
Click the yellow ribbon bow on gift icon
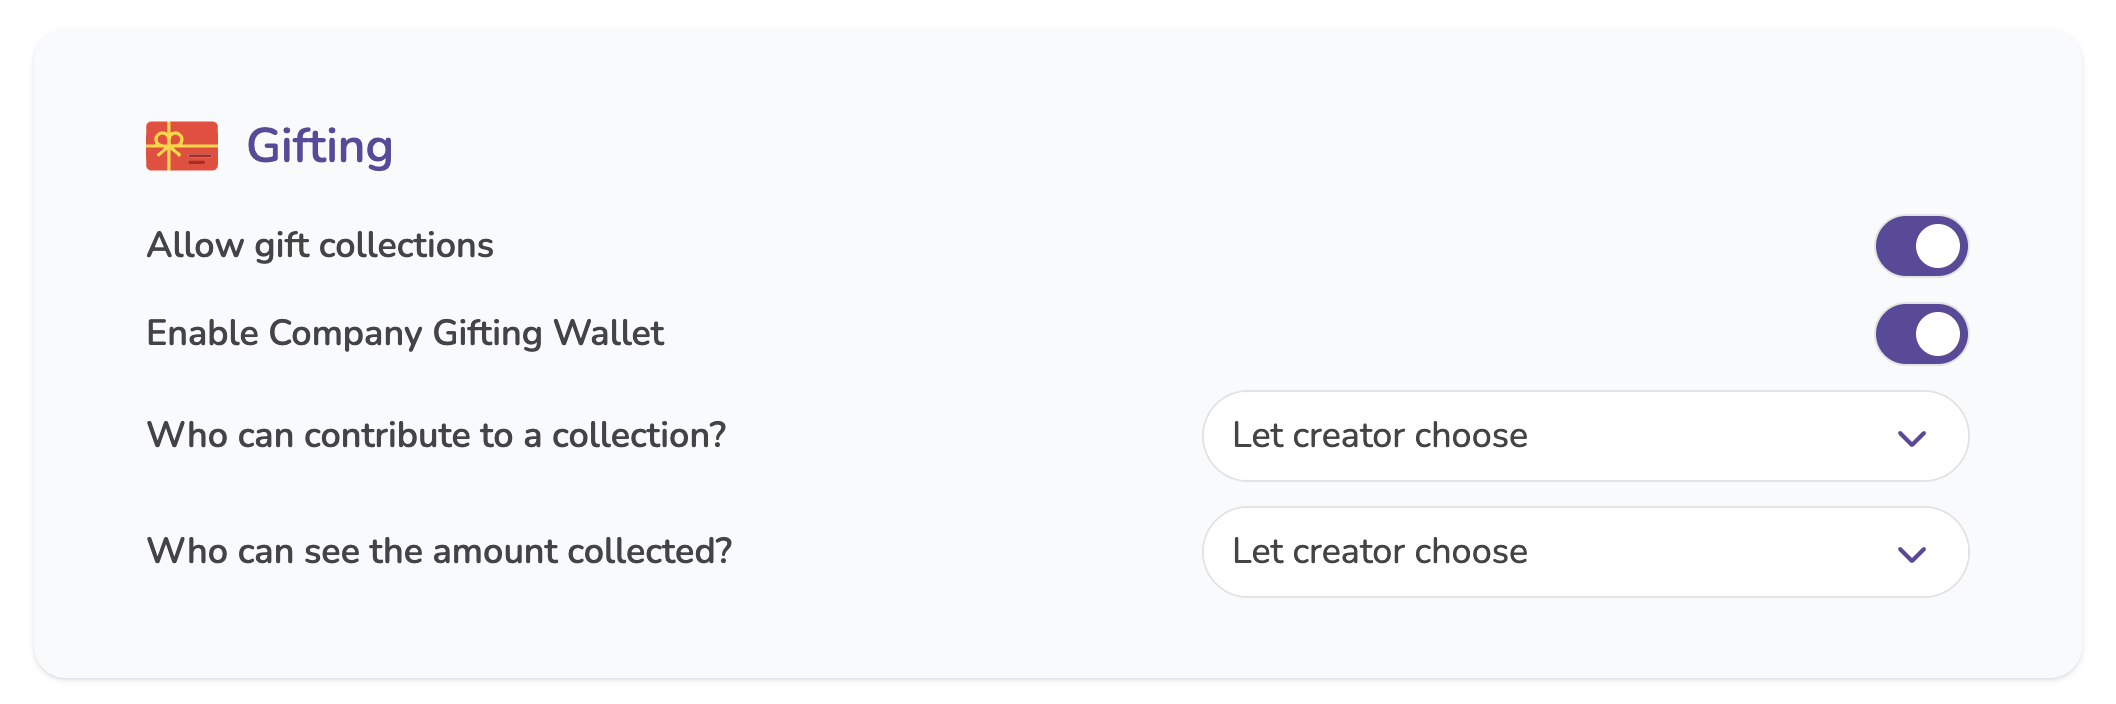pos(168,140)
